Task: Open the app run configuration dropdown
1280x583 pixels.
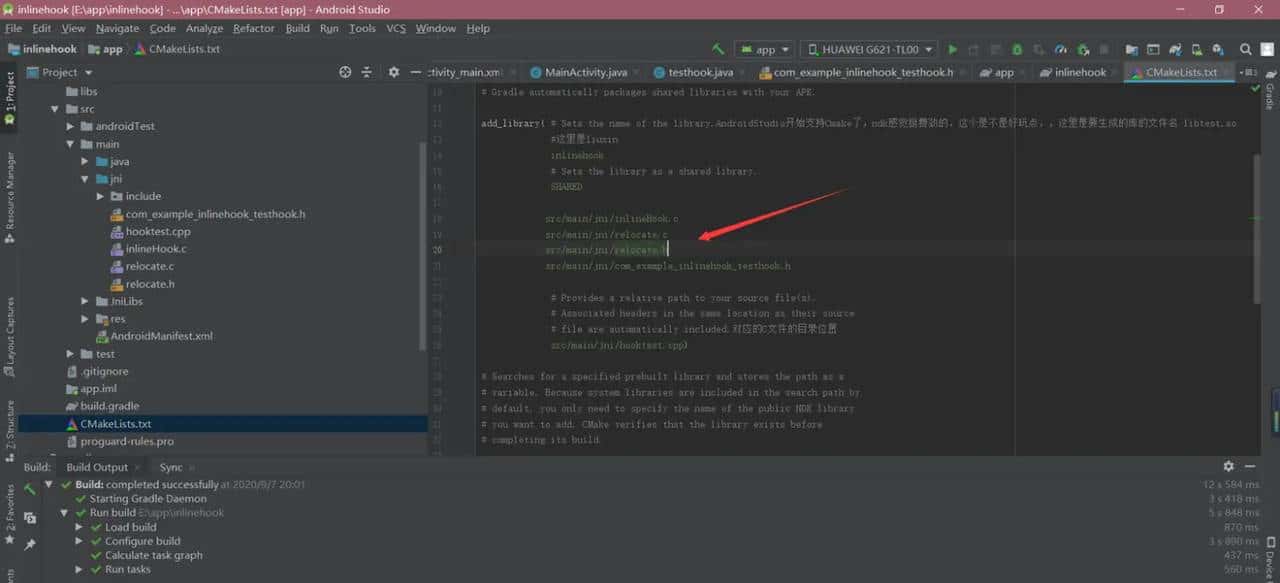Action: [x=765, y=49]
